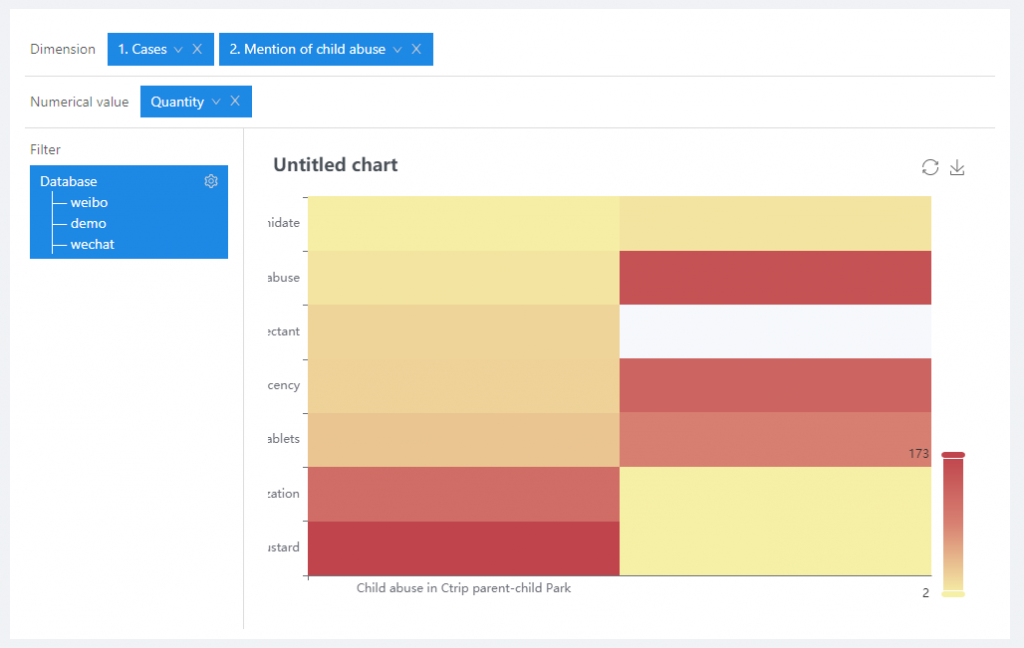The width and height of the screenshot is (1024, 648).
Task: Click the Child abuse in Ctrip axis label
Action: [x=463, y=588]
